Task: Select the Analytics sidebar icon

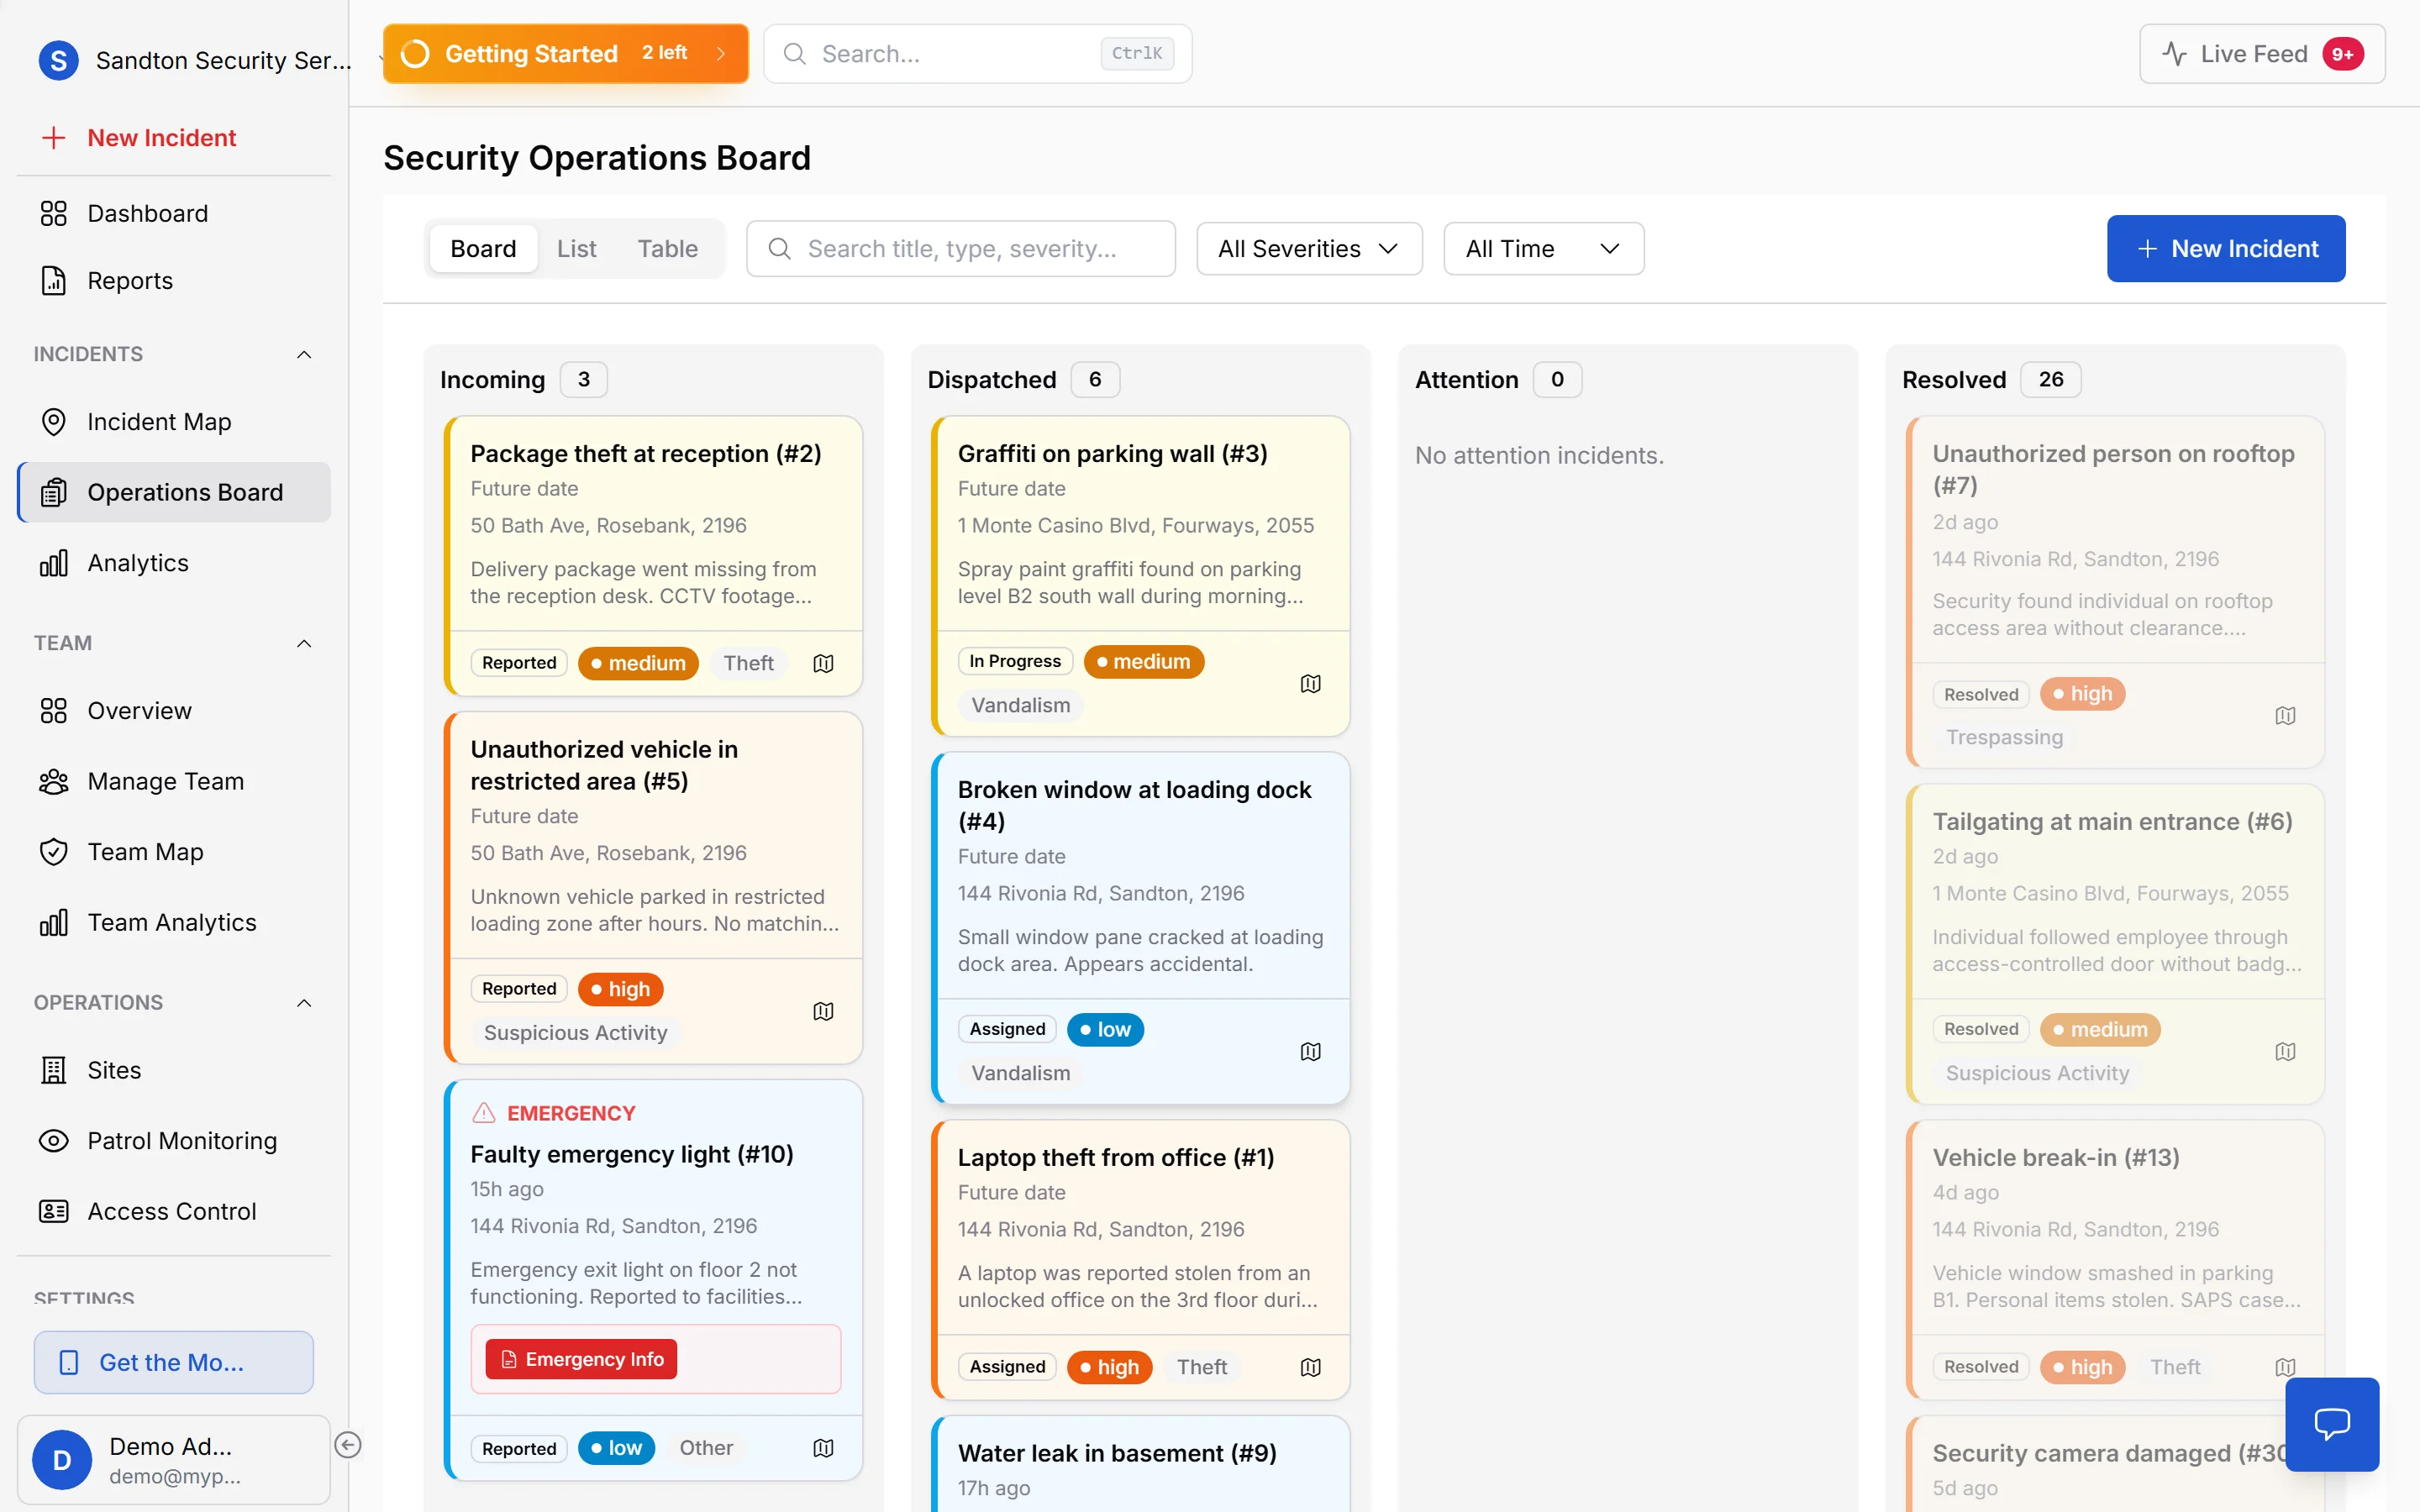Action: tap(54, 562)
